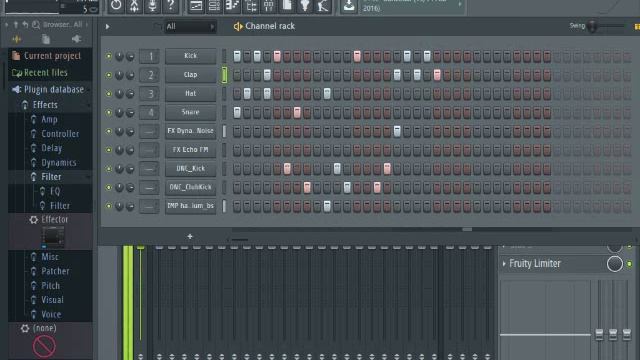
Task: Click the Current project folder icon
Action: pyautogui.click(x=16, y=56)
